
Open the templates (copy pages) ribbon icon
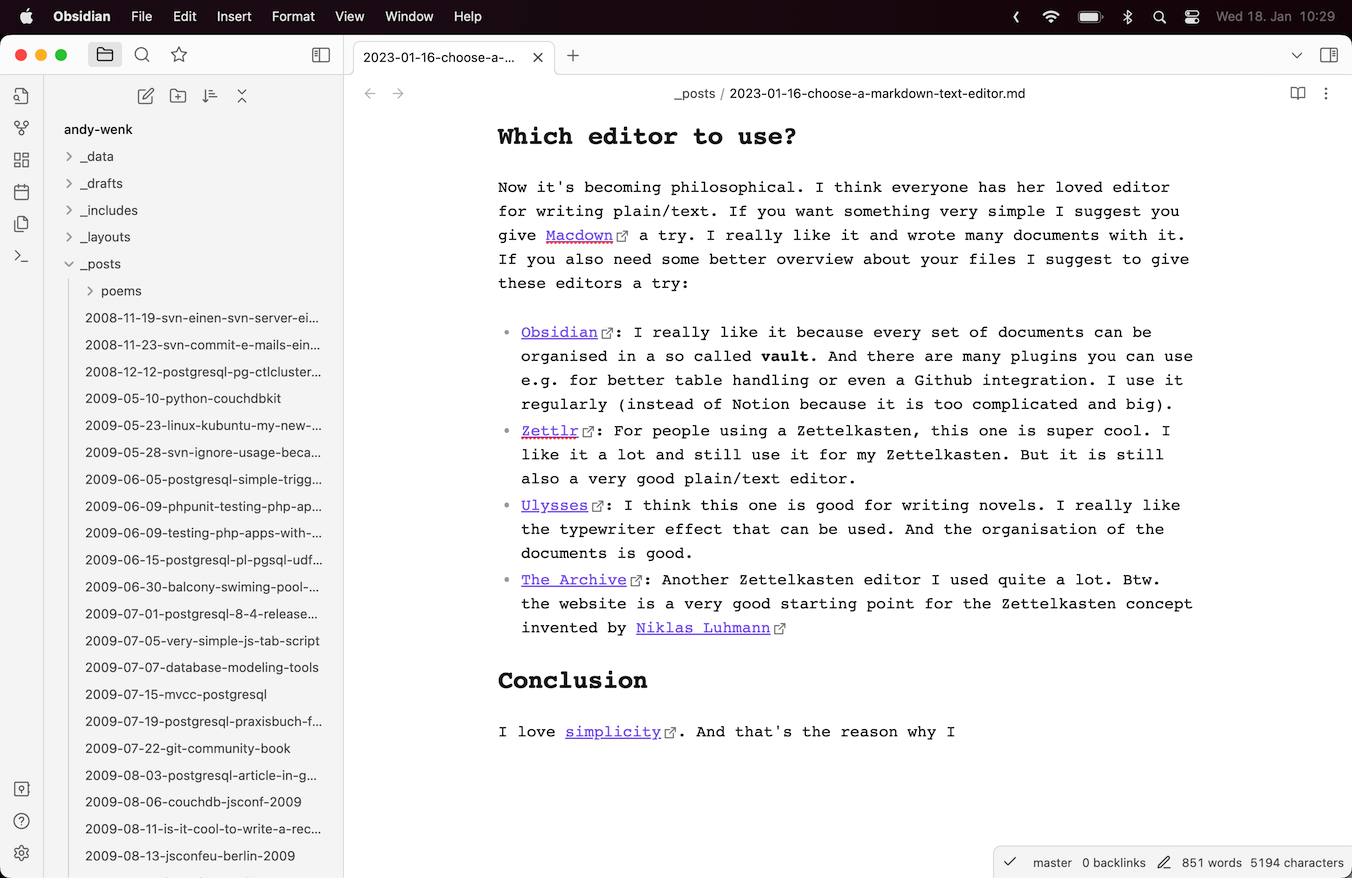21,224
